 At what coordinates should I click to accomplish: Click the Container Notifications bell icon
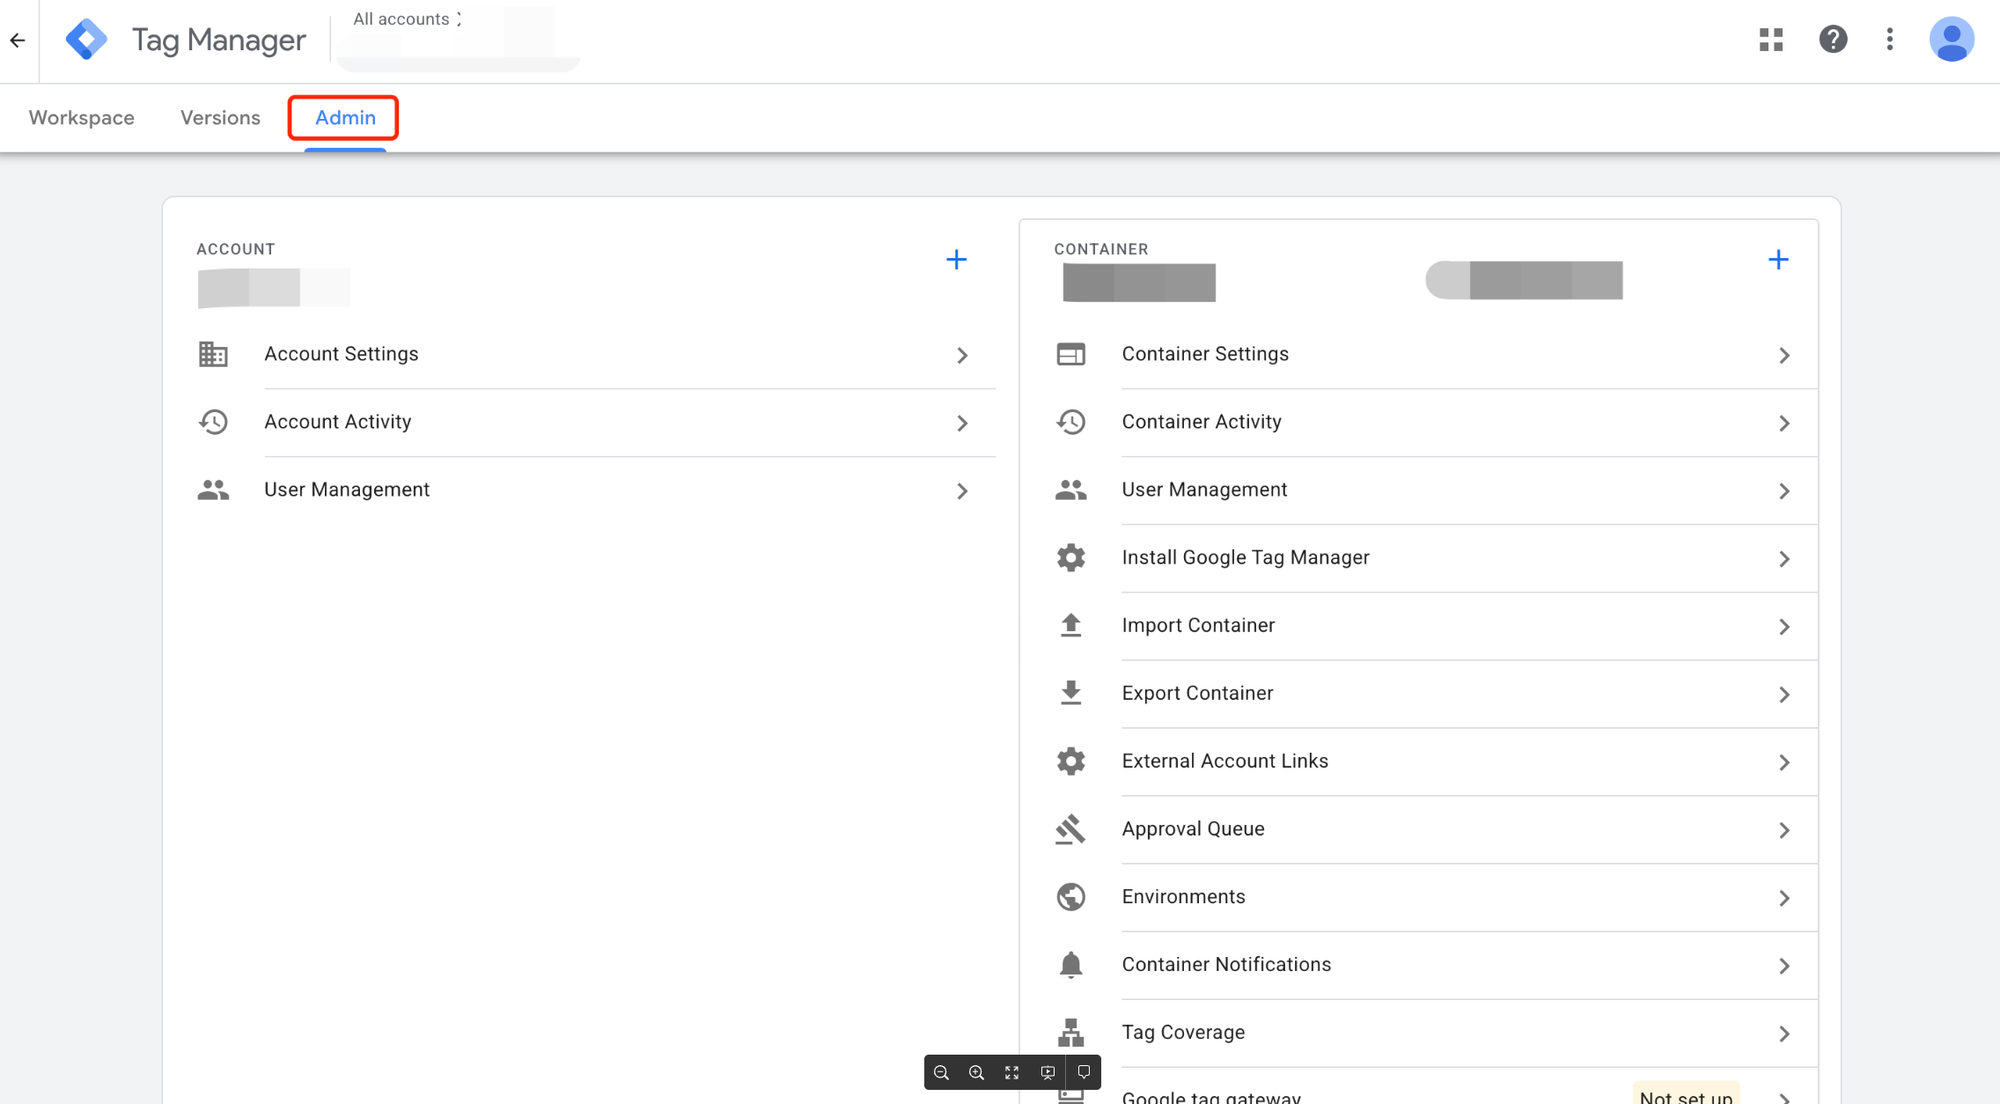1070,965
